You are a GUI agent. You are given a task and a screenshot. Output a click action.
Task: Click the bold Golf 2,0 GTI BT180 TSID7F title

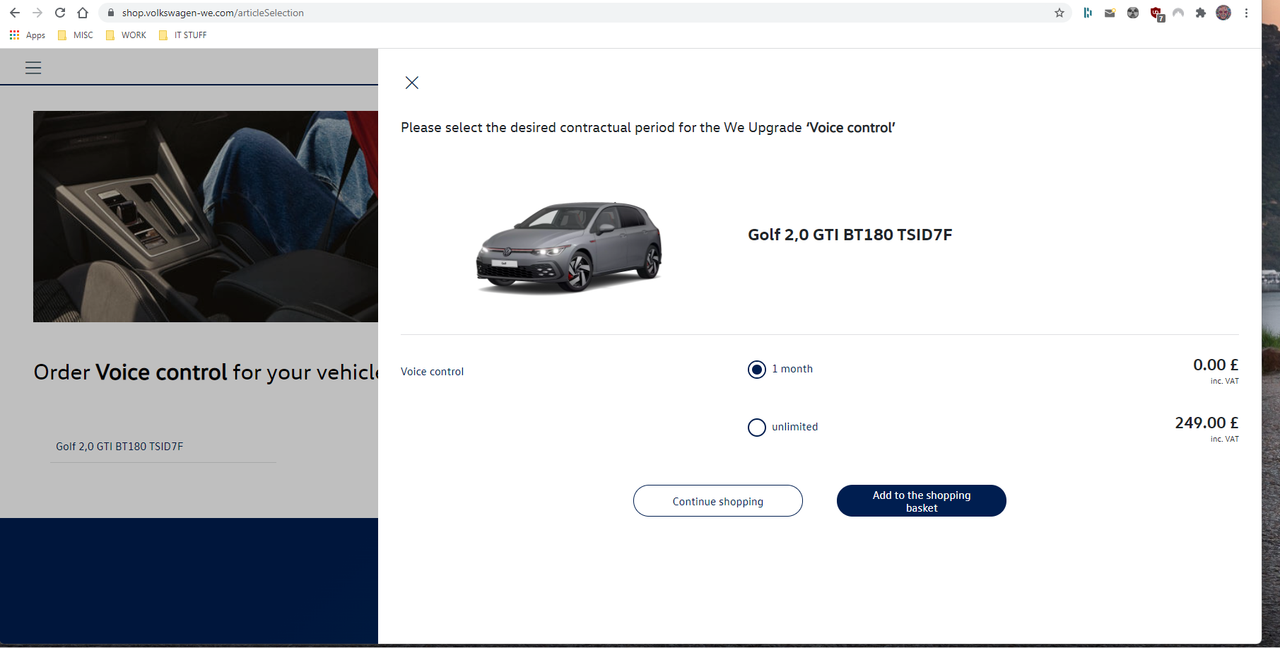[850, 235]
